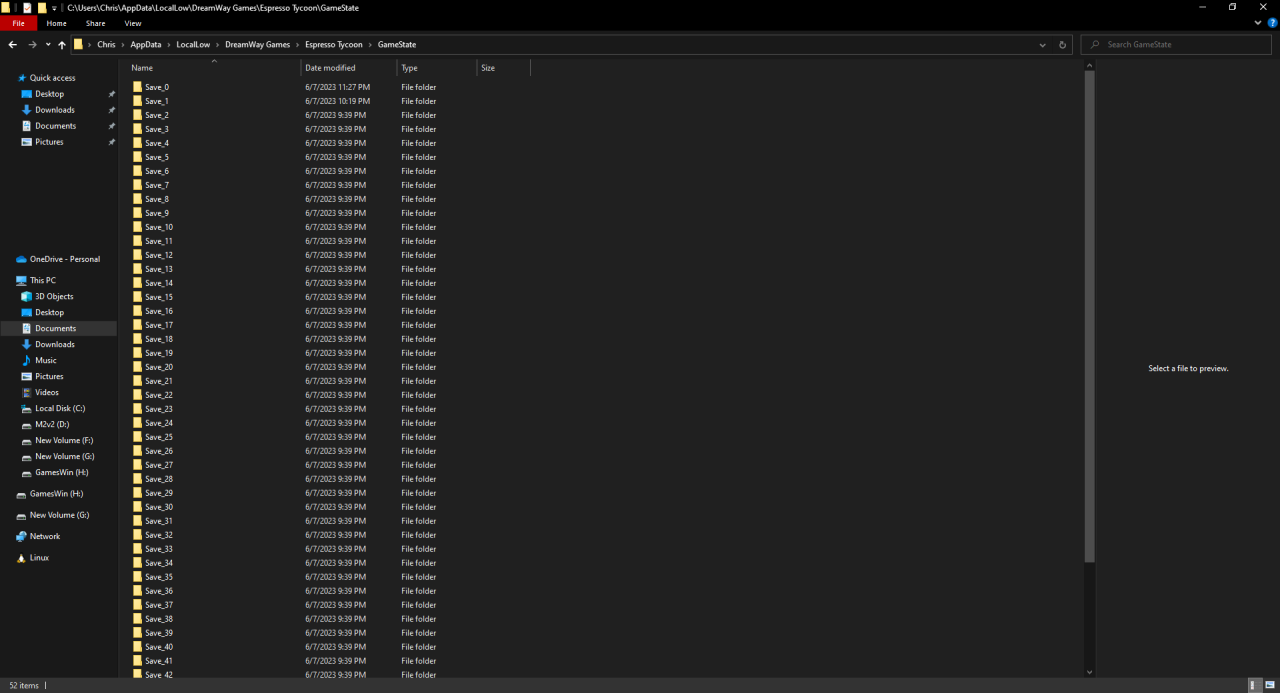Open the address bar history dropdown
The height and width of the screenshot is (693, 1280).
point(1043,45)
